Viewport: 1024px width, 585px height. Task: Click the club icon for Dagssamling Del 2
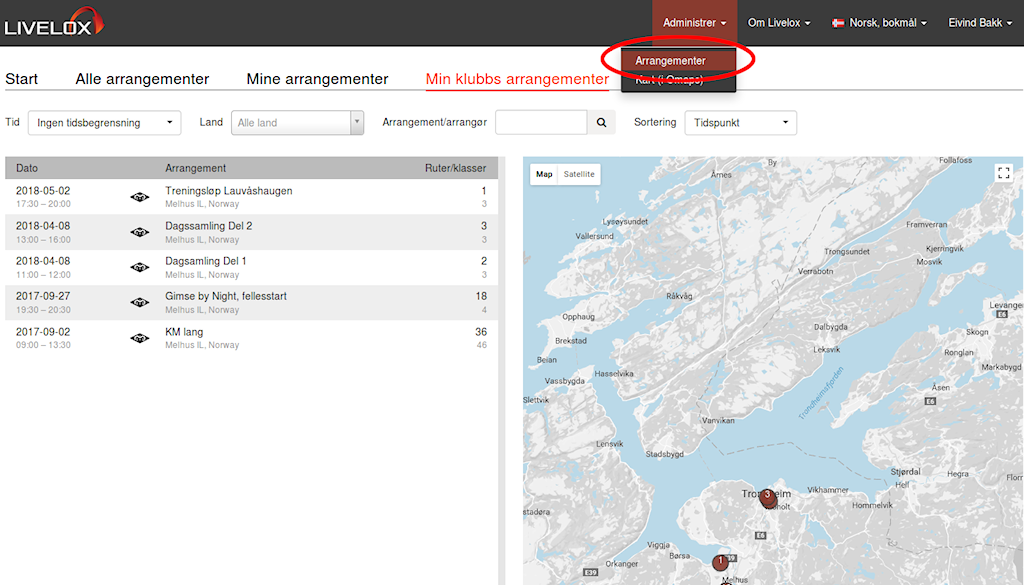(x=140, y=232)
